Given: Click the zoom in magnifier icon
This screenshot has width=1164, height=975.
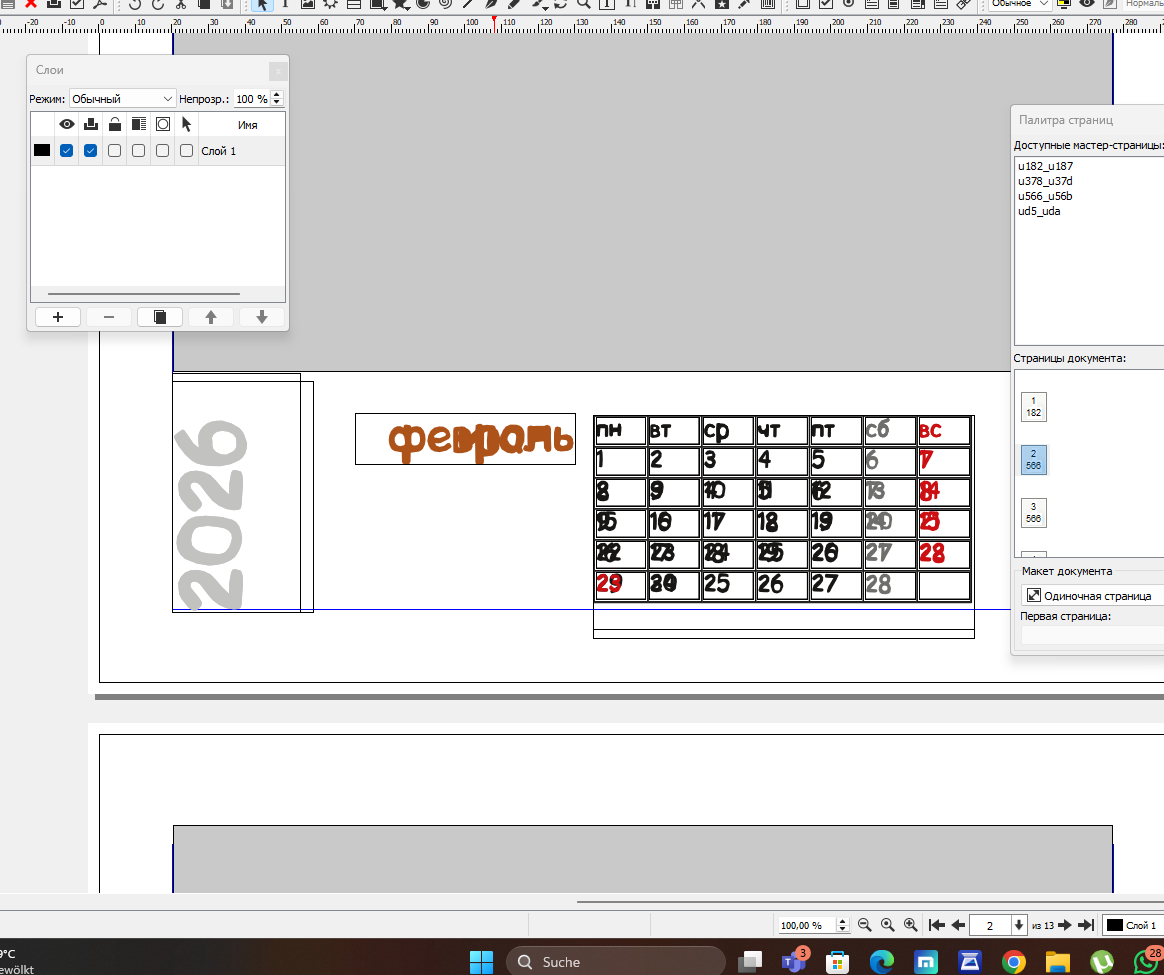Looking at the screenshot, I should [x=910, y=926].
